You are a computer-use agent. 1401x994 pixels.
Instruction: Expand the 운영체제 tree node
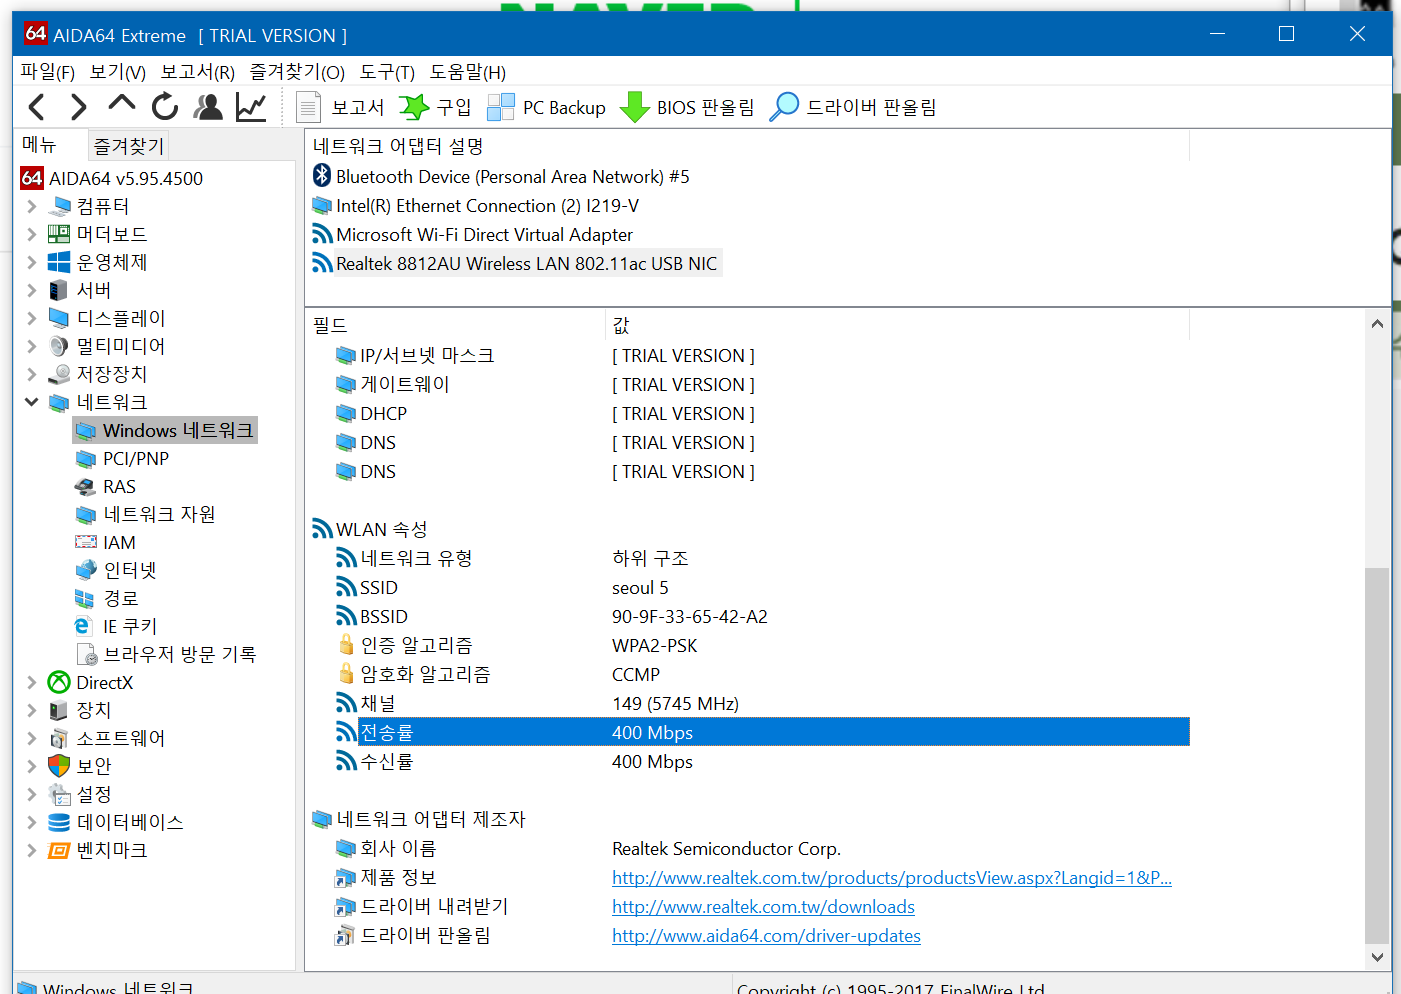coord(31,262)
